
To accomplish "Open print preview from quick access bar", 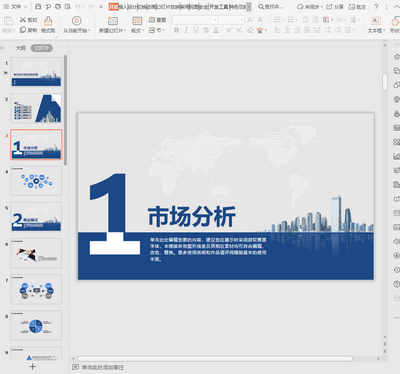I will [x=68, y=7].
